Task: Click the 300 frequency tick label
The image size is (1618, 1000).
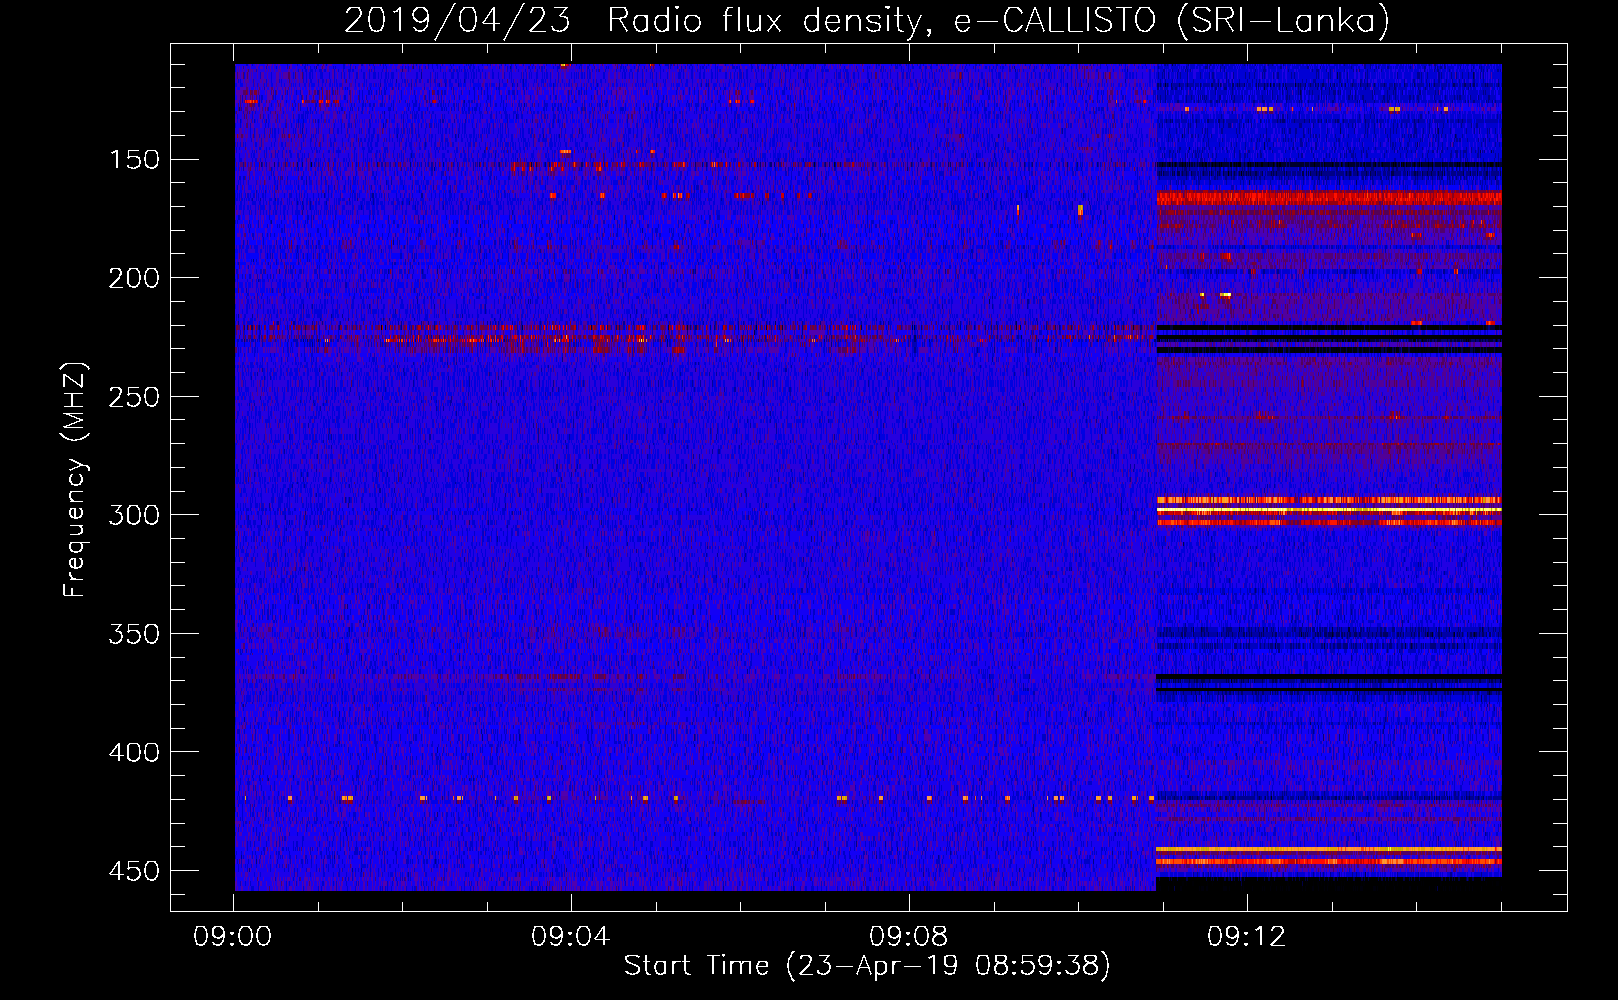Action: (x=134, y=515)
